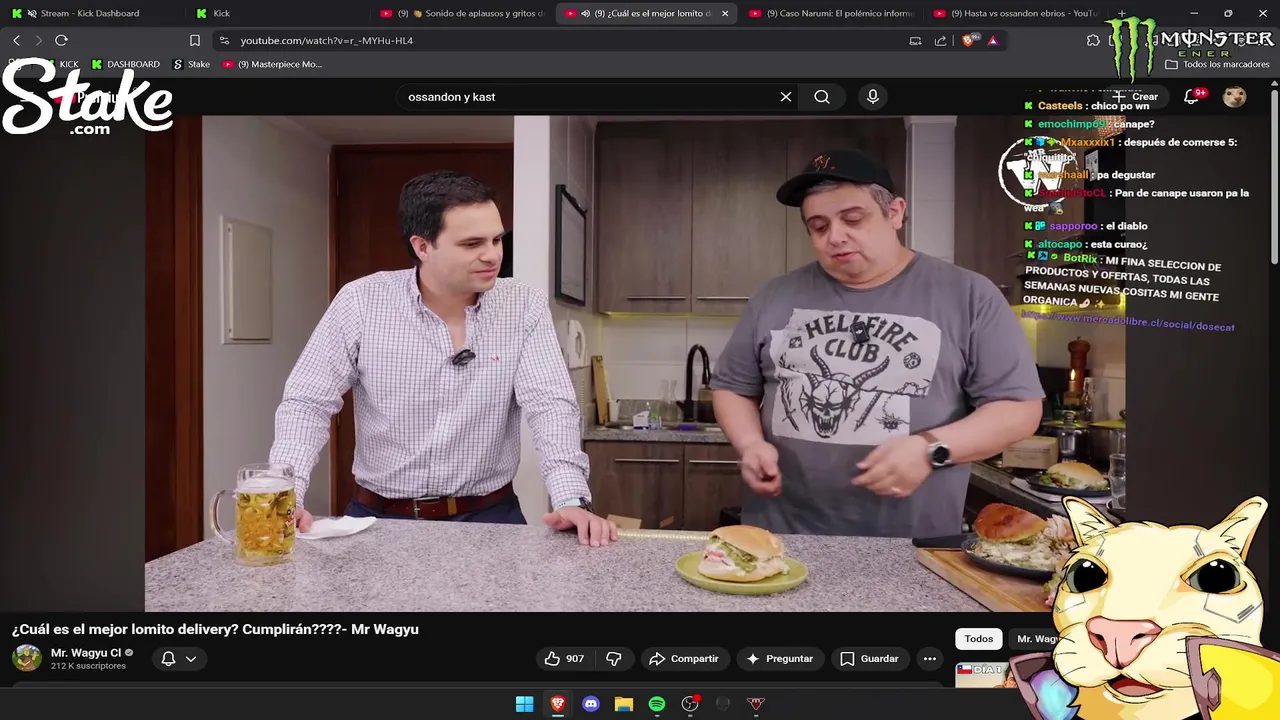Bookmark this page with the bookmark icon
1280x720 pixels.
pos(195,40)
